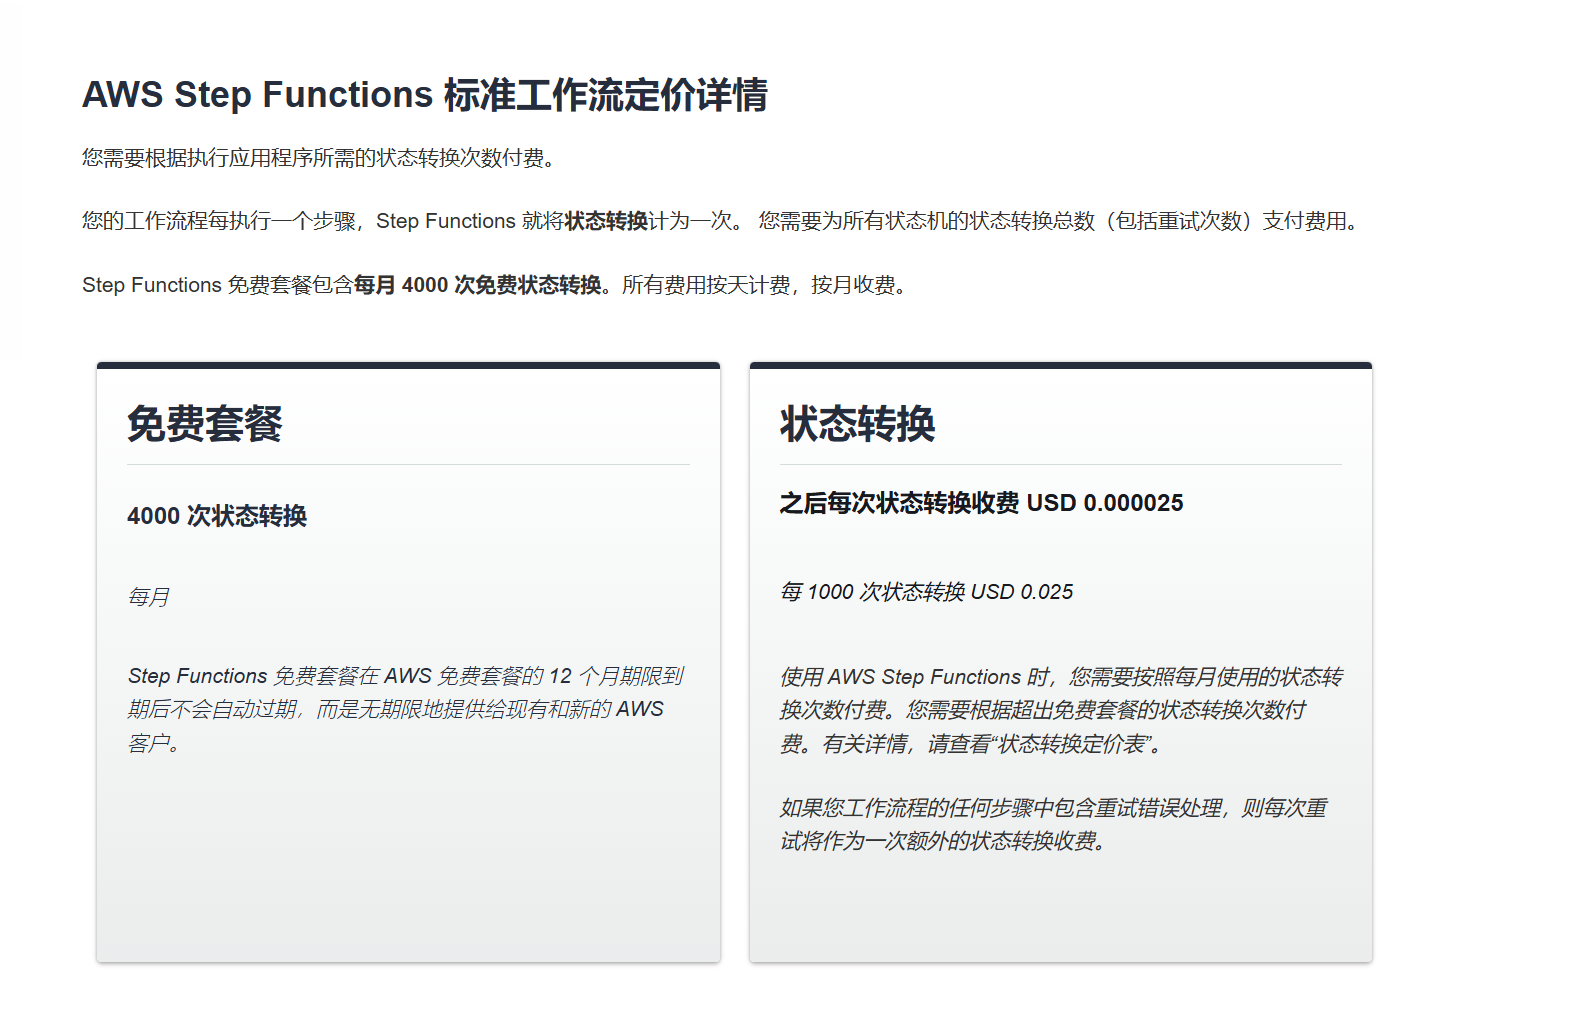
Task: Click the '免费套餐' card title
Action: pos(205,424)
